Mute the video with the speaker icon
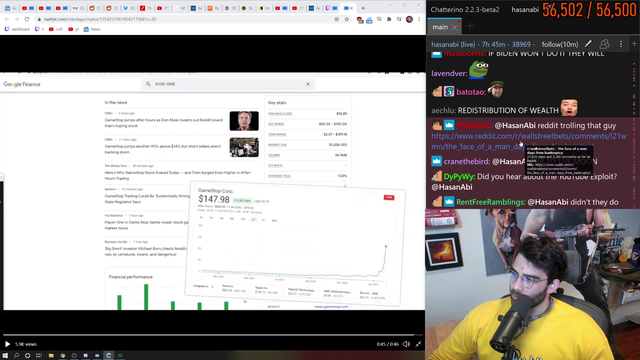Viewport: 640px width, 360px height. coord(406,344)
